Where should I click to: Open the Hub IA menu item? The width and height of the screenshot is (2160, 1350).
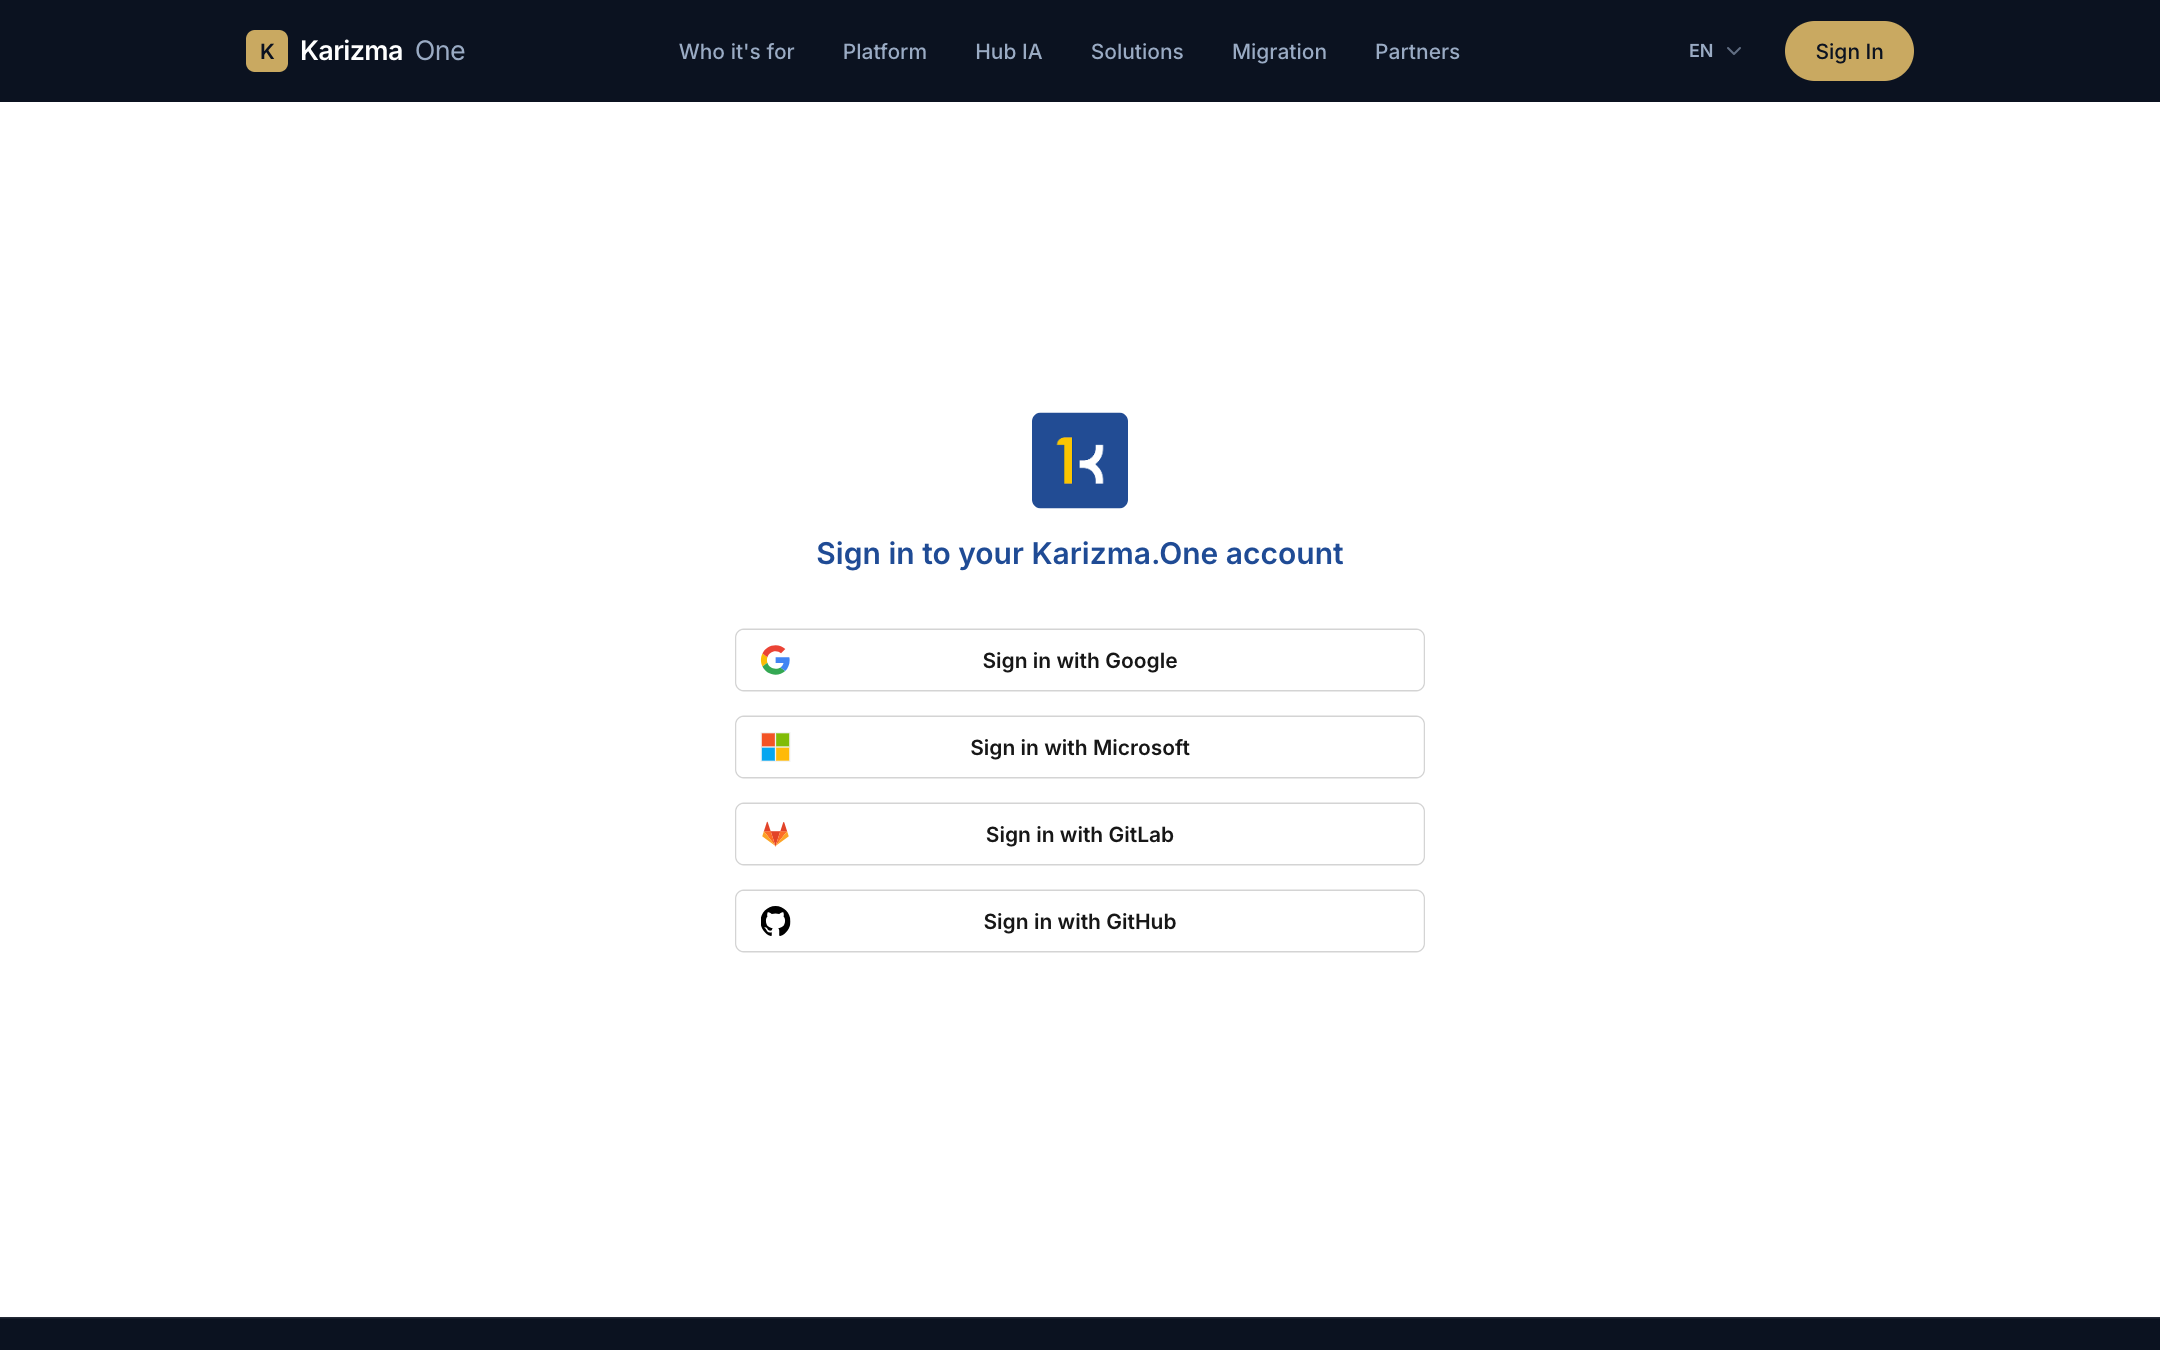(x=1008, y=51)
